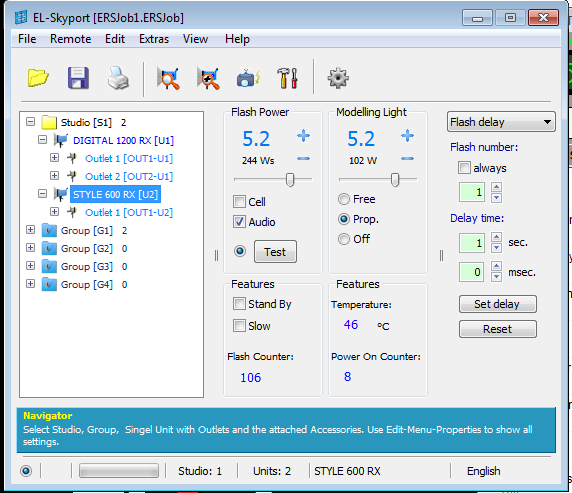Viewport: 572px width, 493px height.
Task: Check the always flash number checkbox
Action: pos(464,168)
